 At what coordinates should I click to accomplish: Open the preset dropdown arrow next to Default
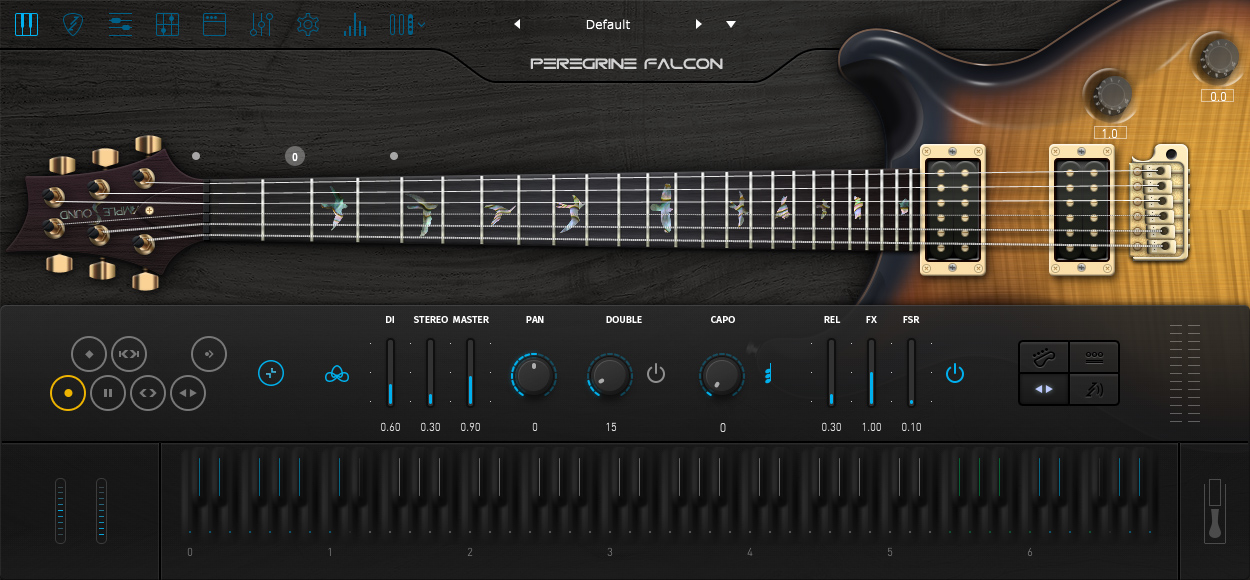click(x=730, y=24)
